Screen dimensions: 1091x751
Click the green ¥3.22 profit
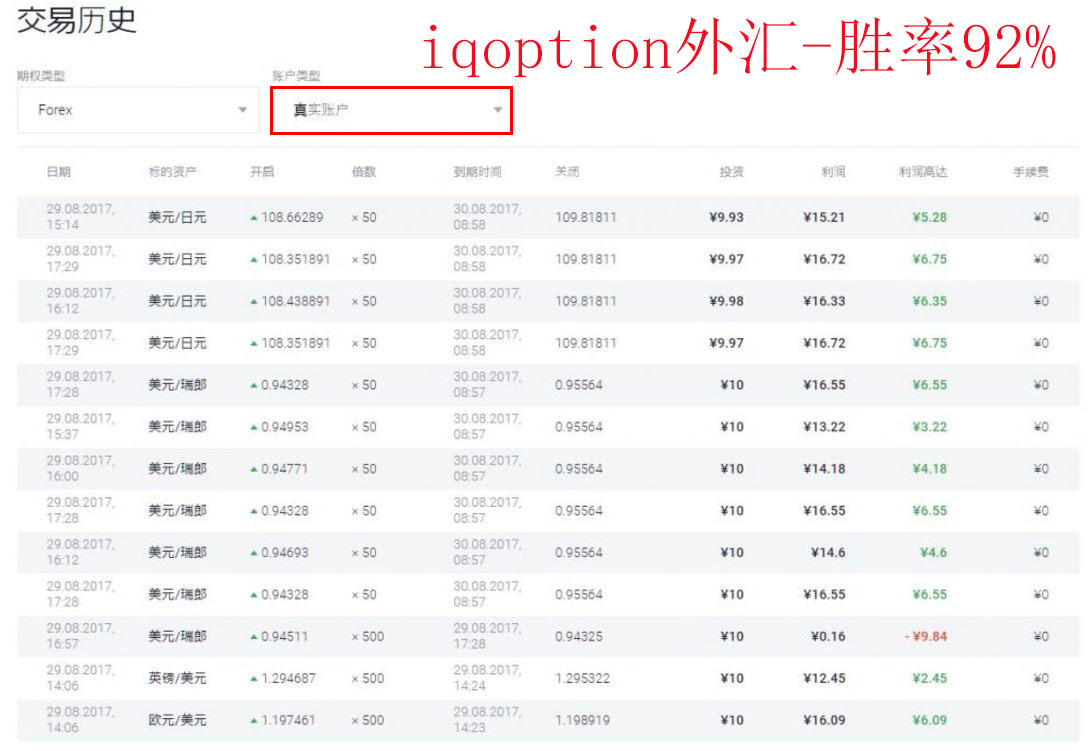coord(930,427)
